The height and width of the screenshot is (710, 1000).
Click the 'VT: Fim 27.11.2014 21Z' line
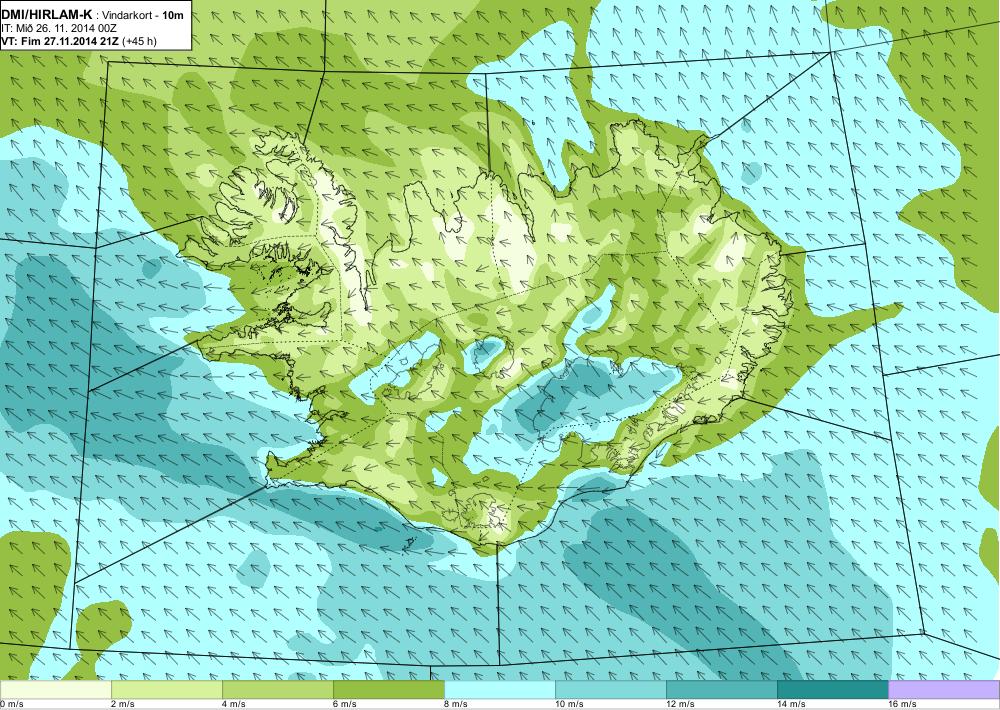(60, 41)
